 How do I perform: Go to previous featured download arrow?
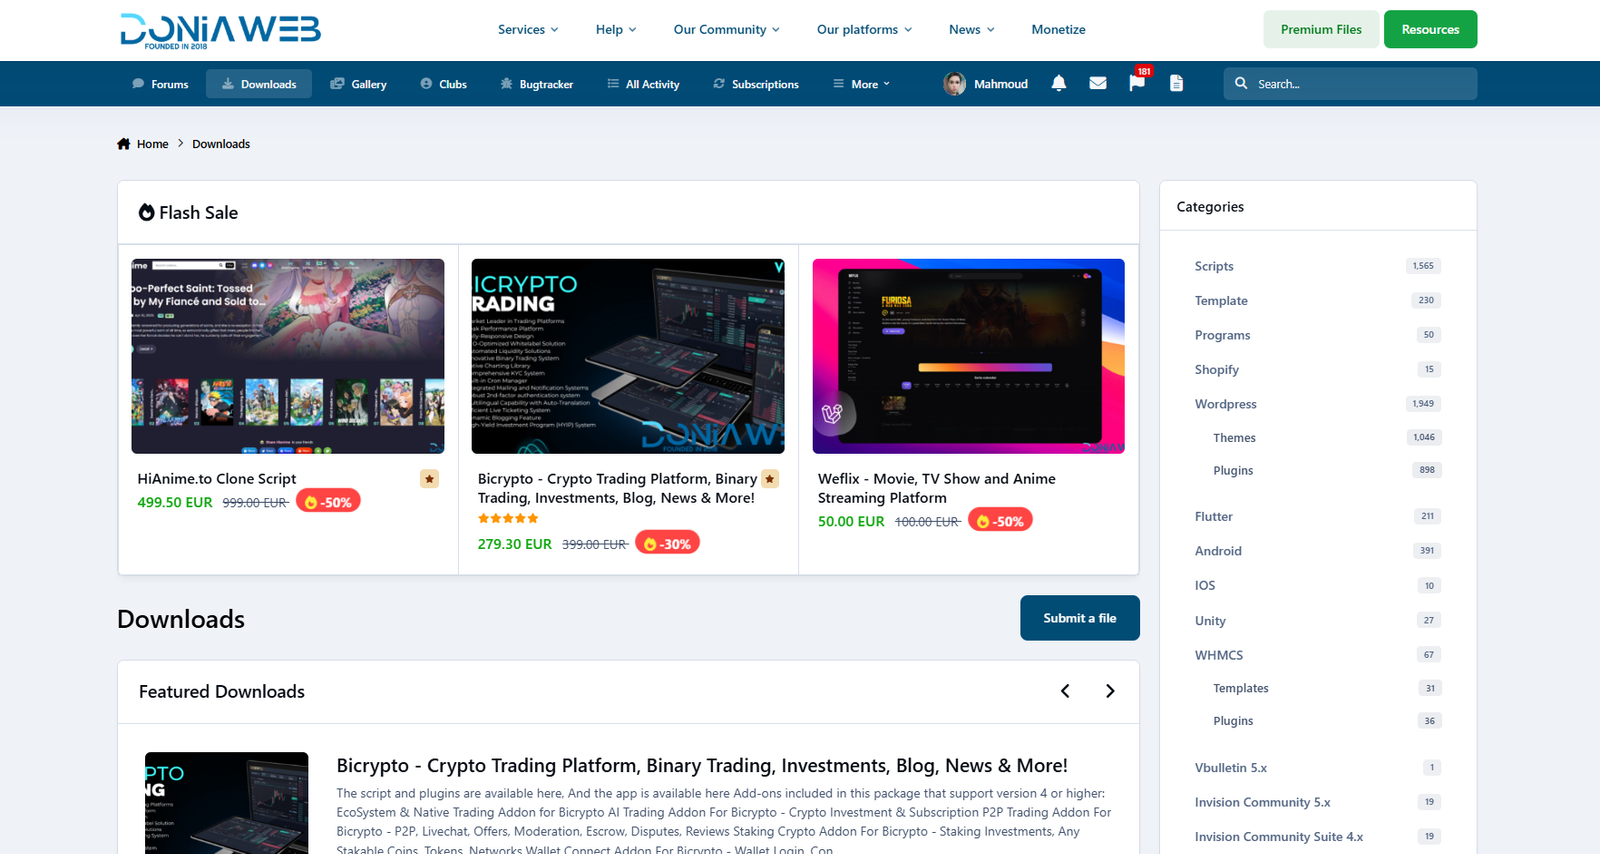[1065, 691]
